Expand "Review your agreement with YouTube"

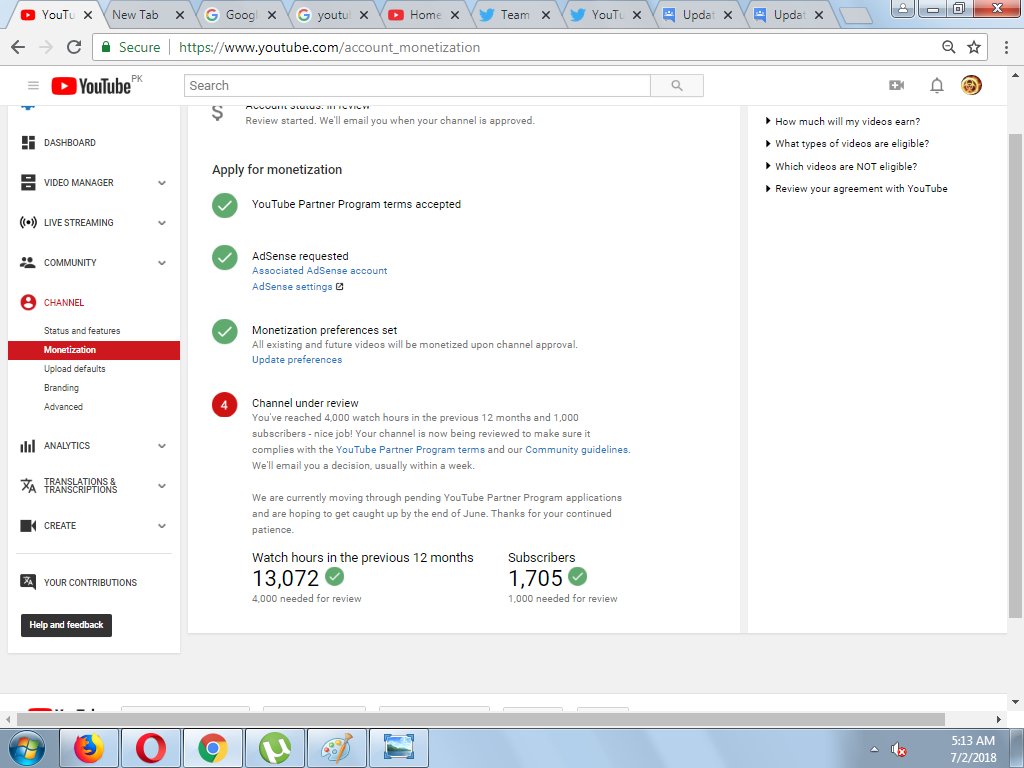(x=856, y=189)
